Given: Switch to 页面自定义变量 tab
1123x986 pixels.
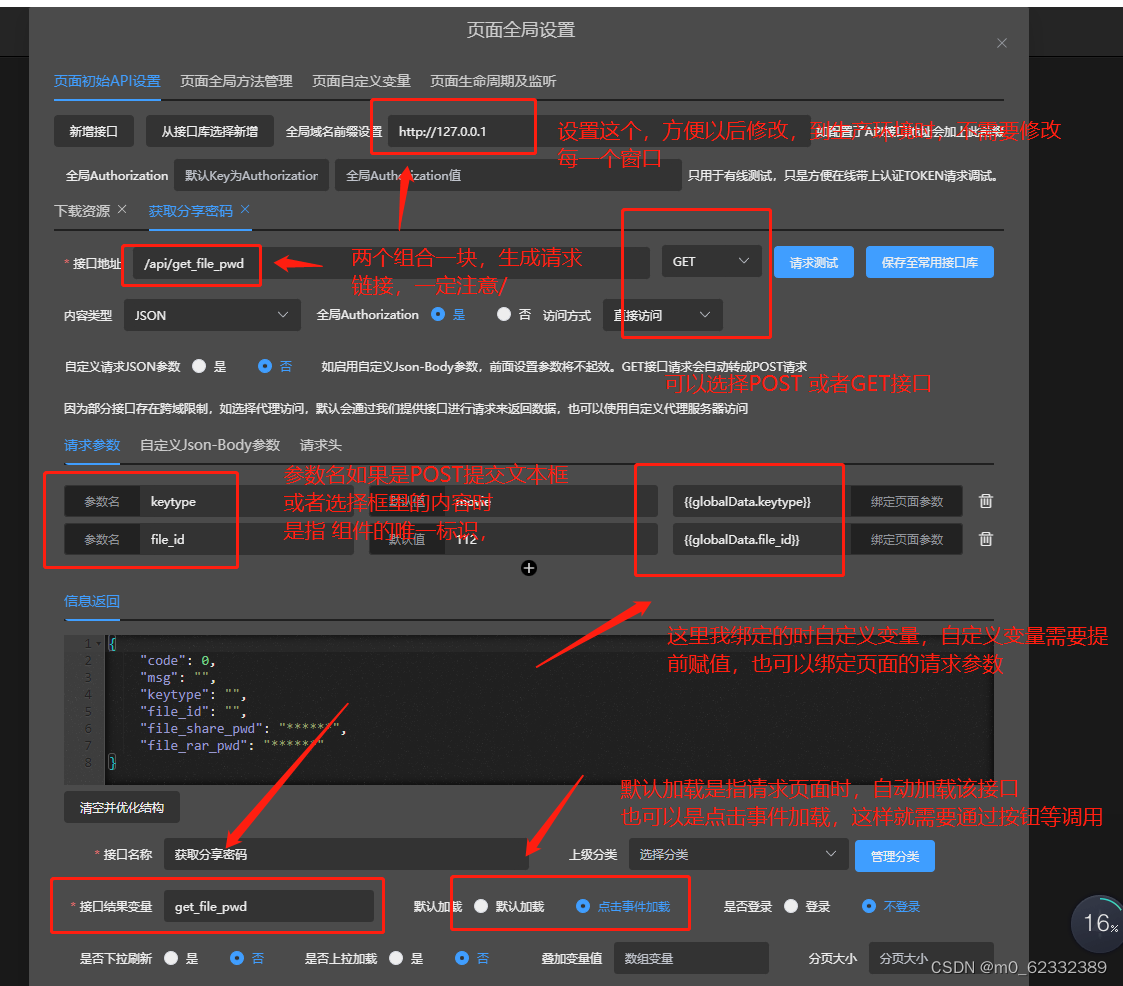Looking at the screenshot, I should [362, 81].
